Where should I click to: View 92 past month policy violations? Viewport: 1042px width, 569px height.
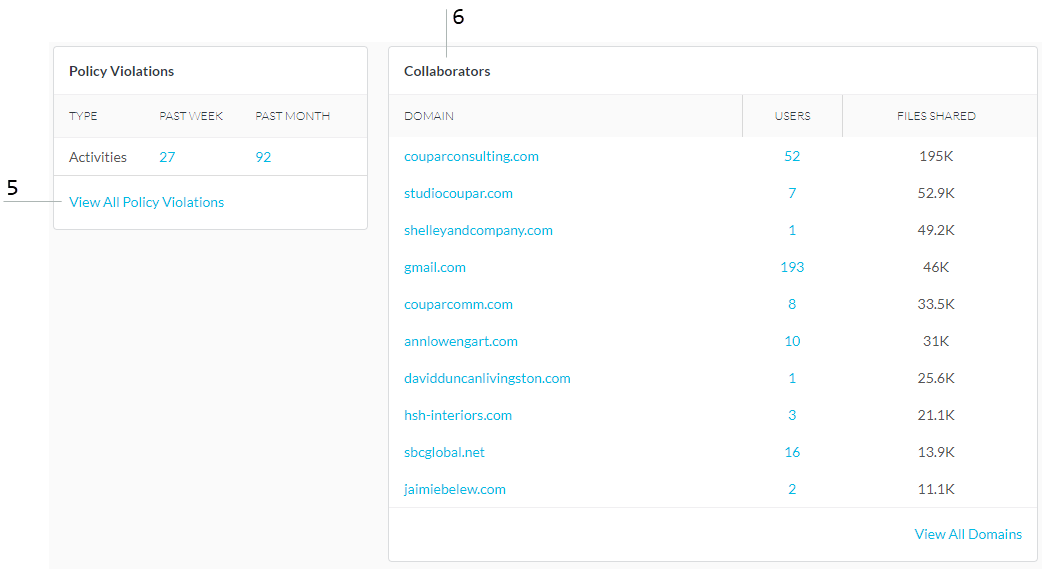pyautogui.click(x=263, y=157)
